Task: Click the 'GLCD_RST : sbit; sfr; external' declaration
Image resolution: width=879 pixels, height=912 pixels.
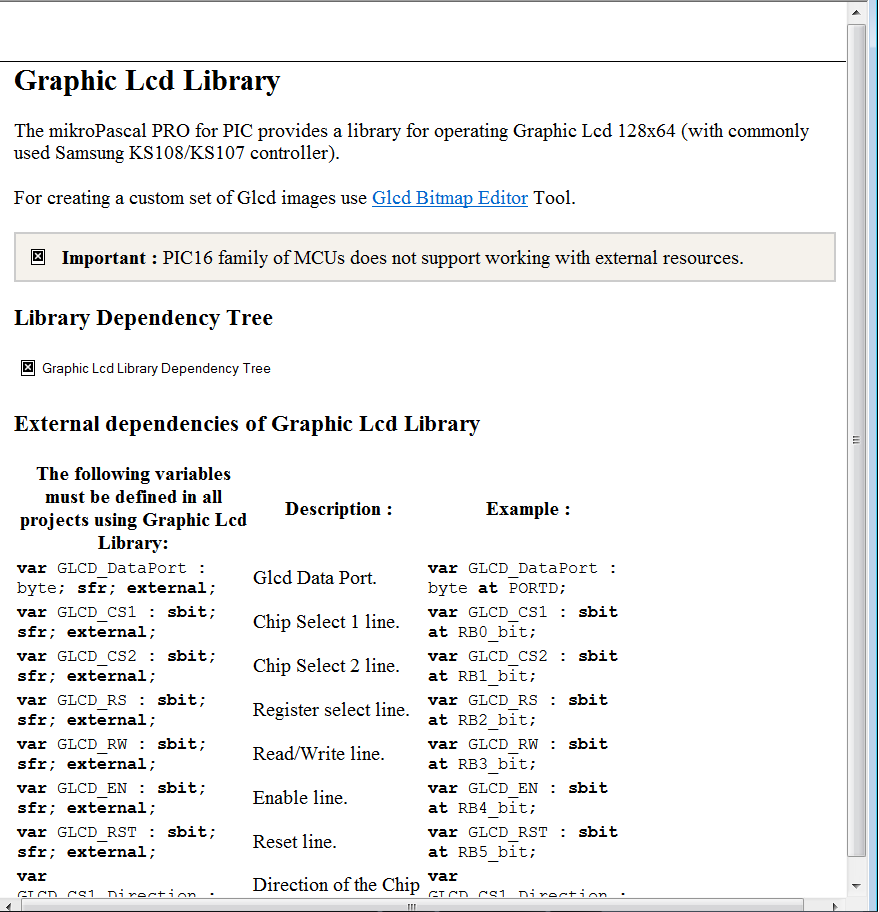Action: point(116,842)
